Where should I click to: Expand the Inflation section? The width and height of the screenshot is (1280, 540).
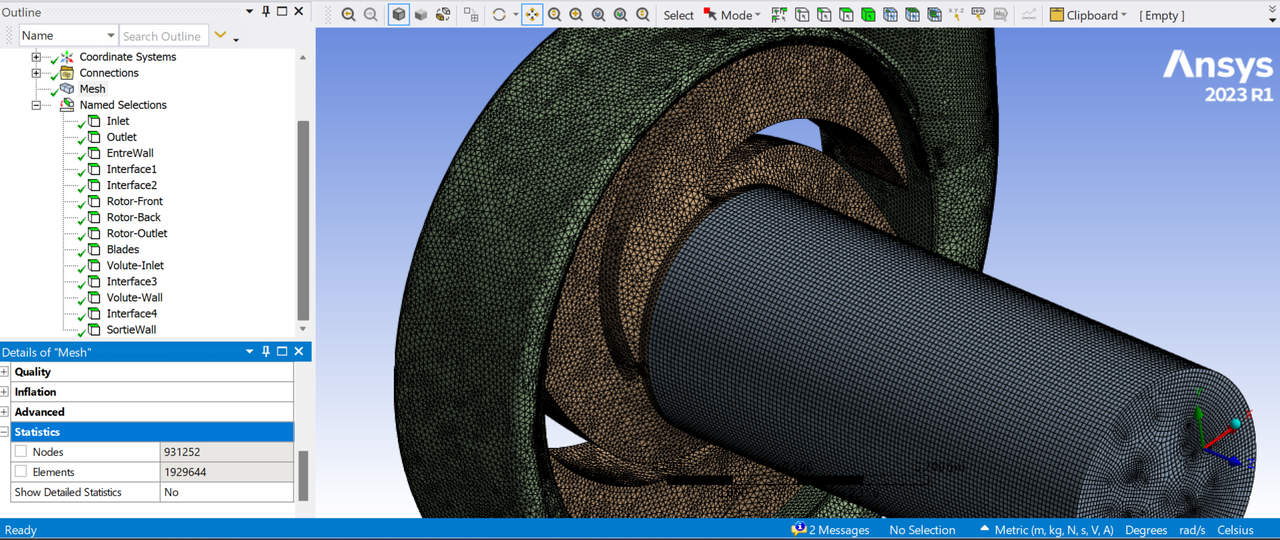5,392
